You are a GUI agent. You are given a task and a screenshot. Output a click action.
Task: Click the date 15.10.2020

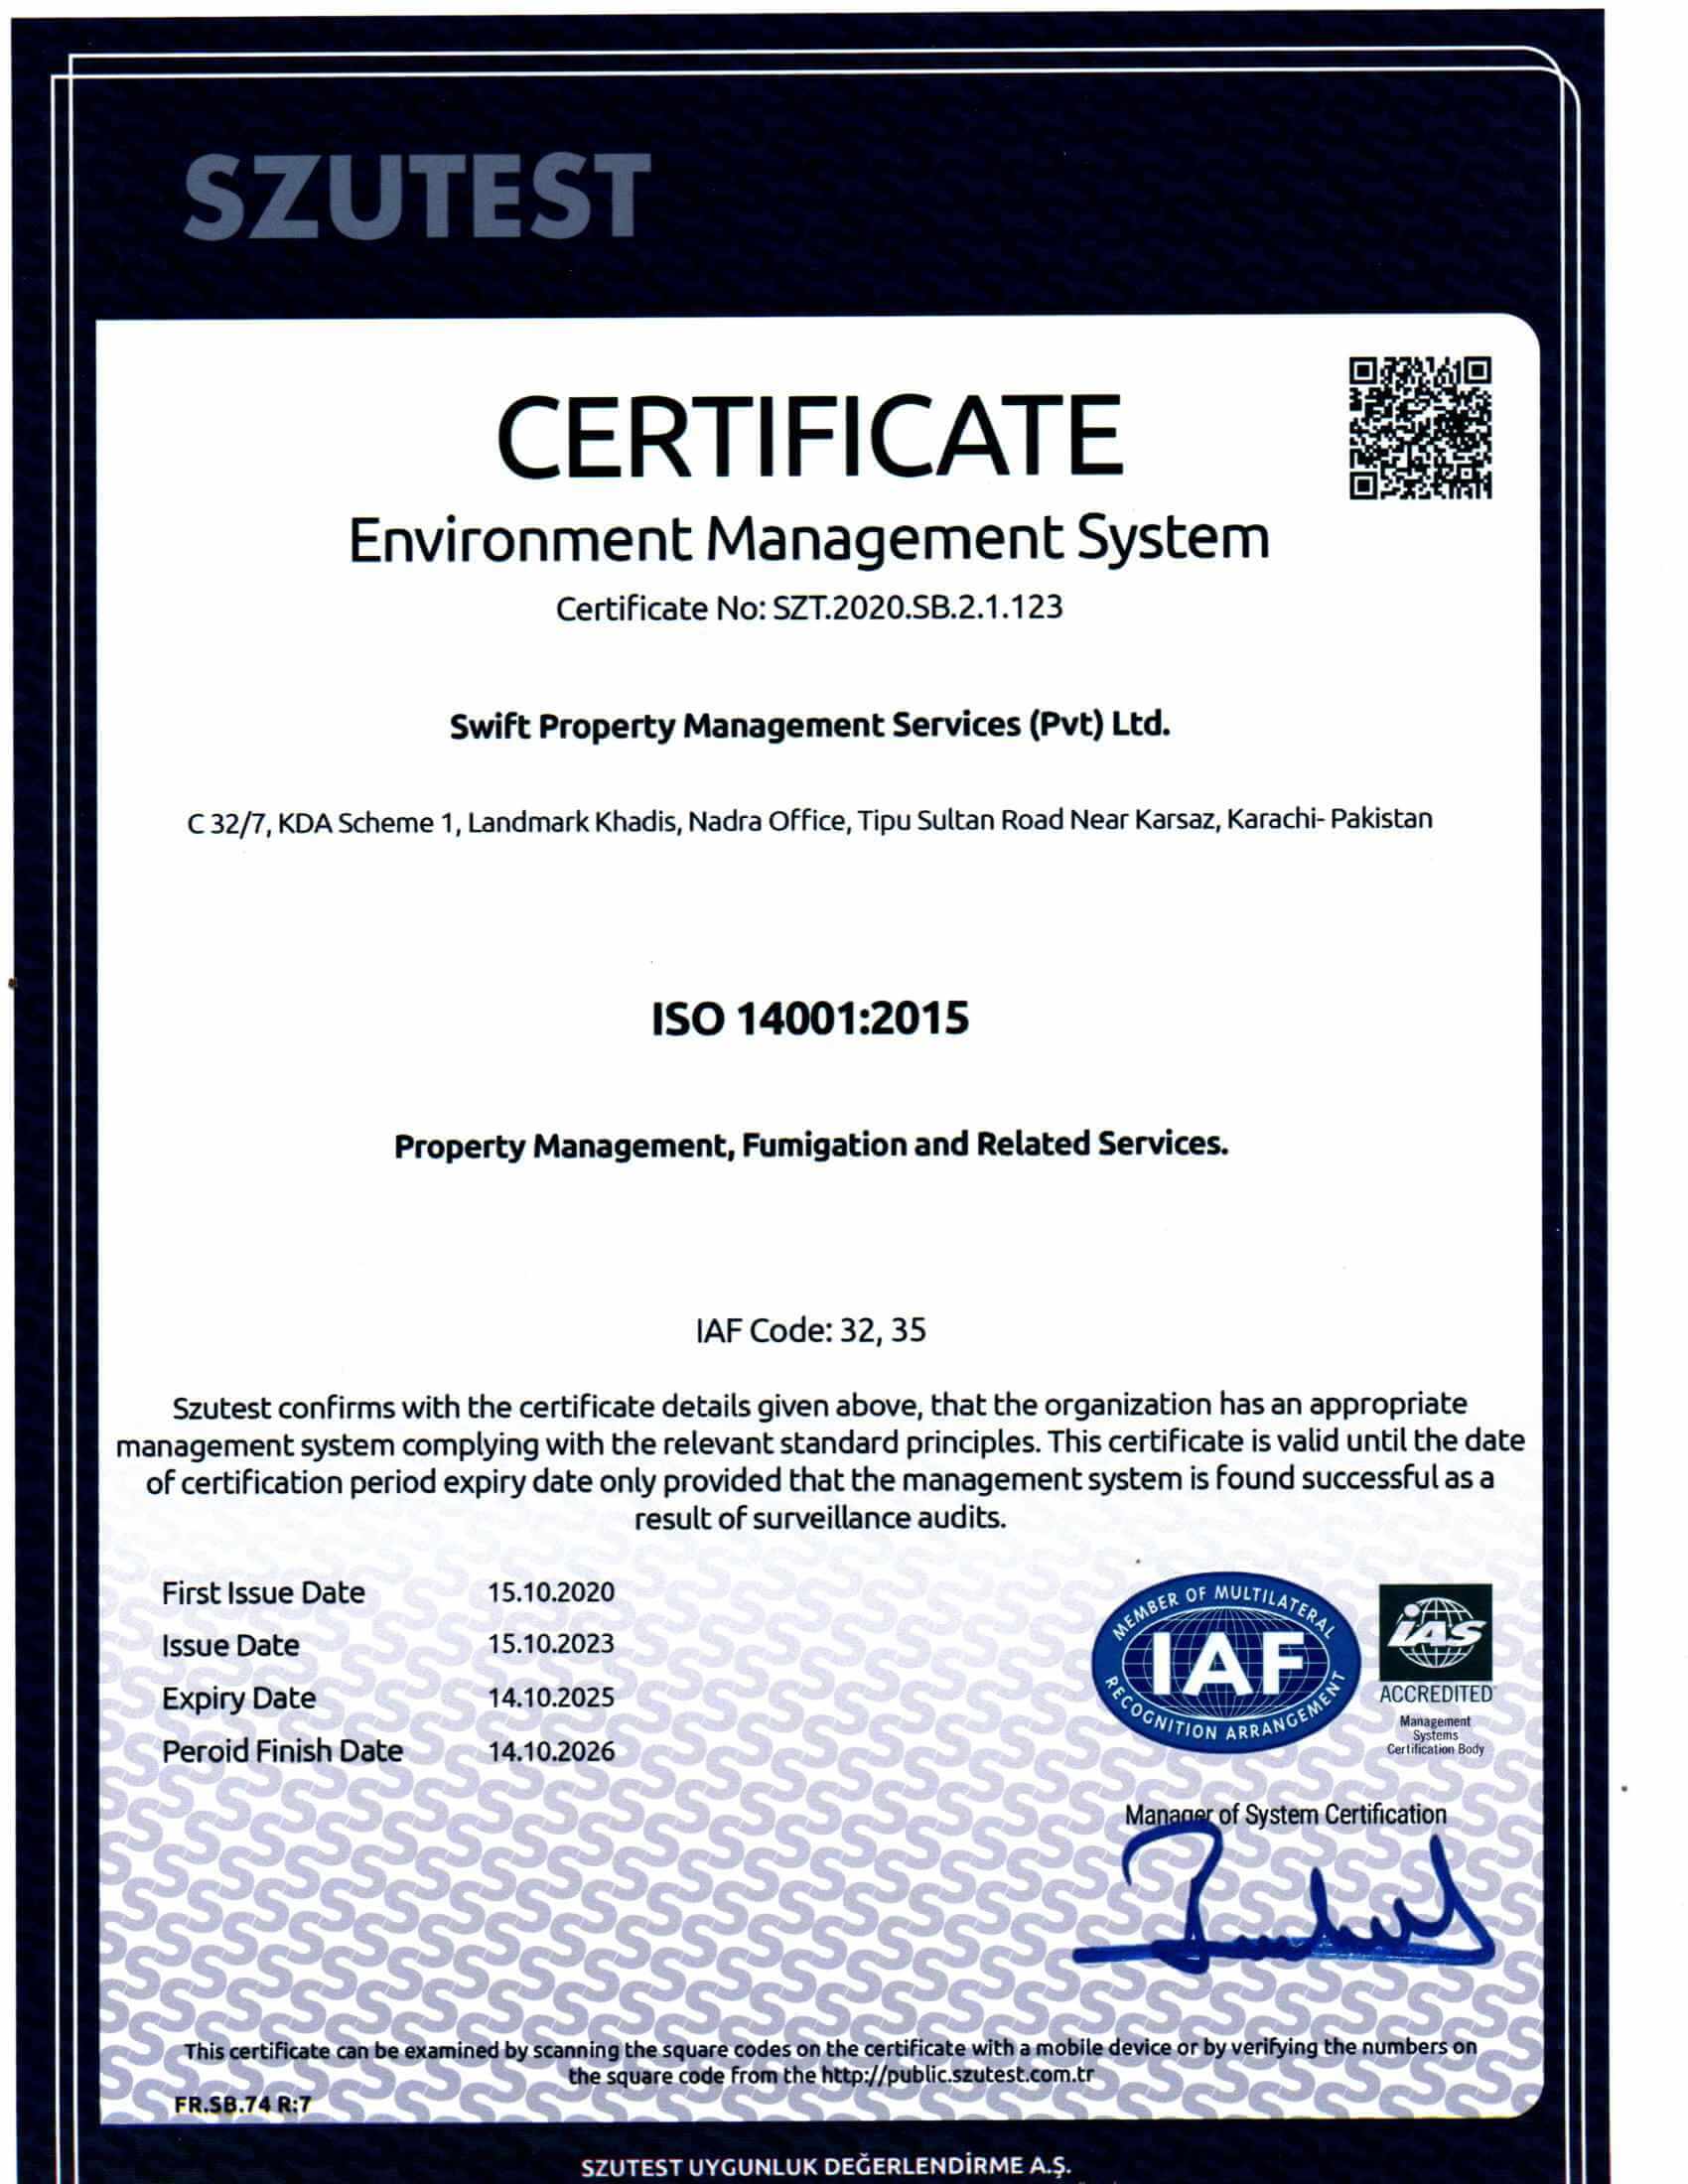(x=551, y=1592)
